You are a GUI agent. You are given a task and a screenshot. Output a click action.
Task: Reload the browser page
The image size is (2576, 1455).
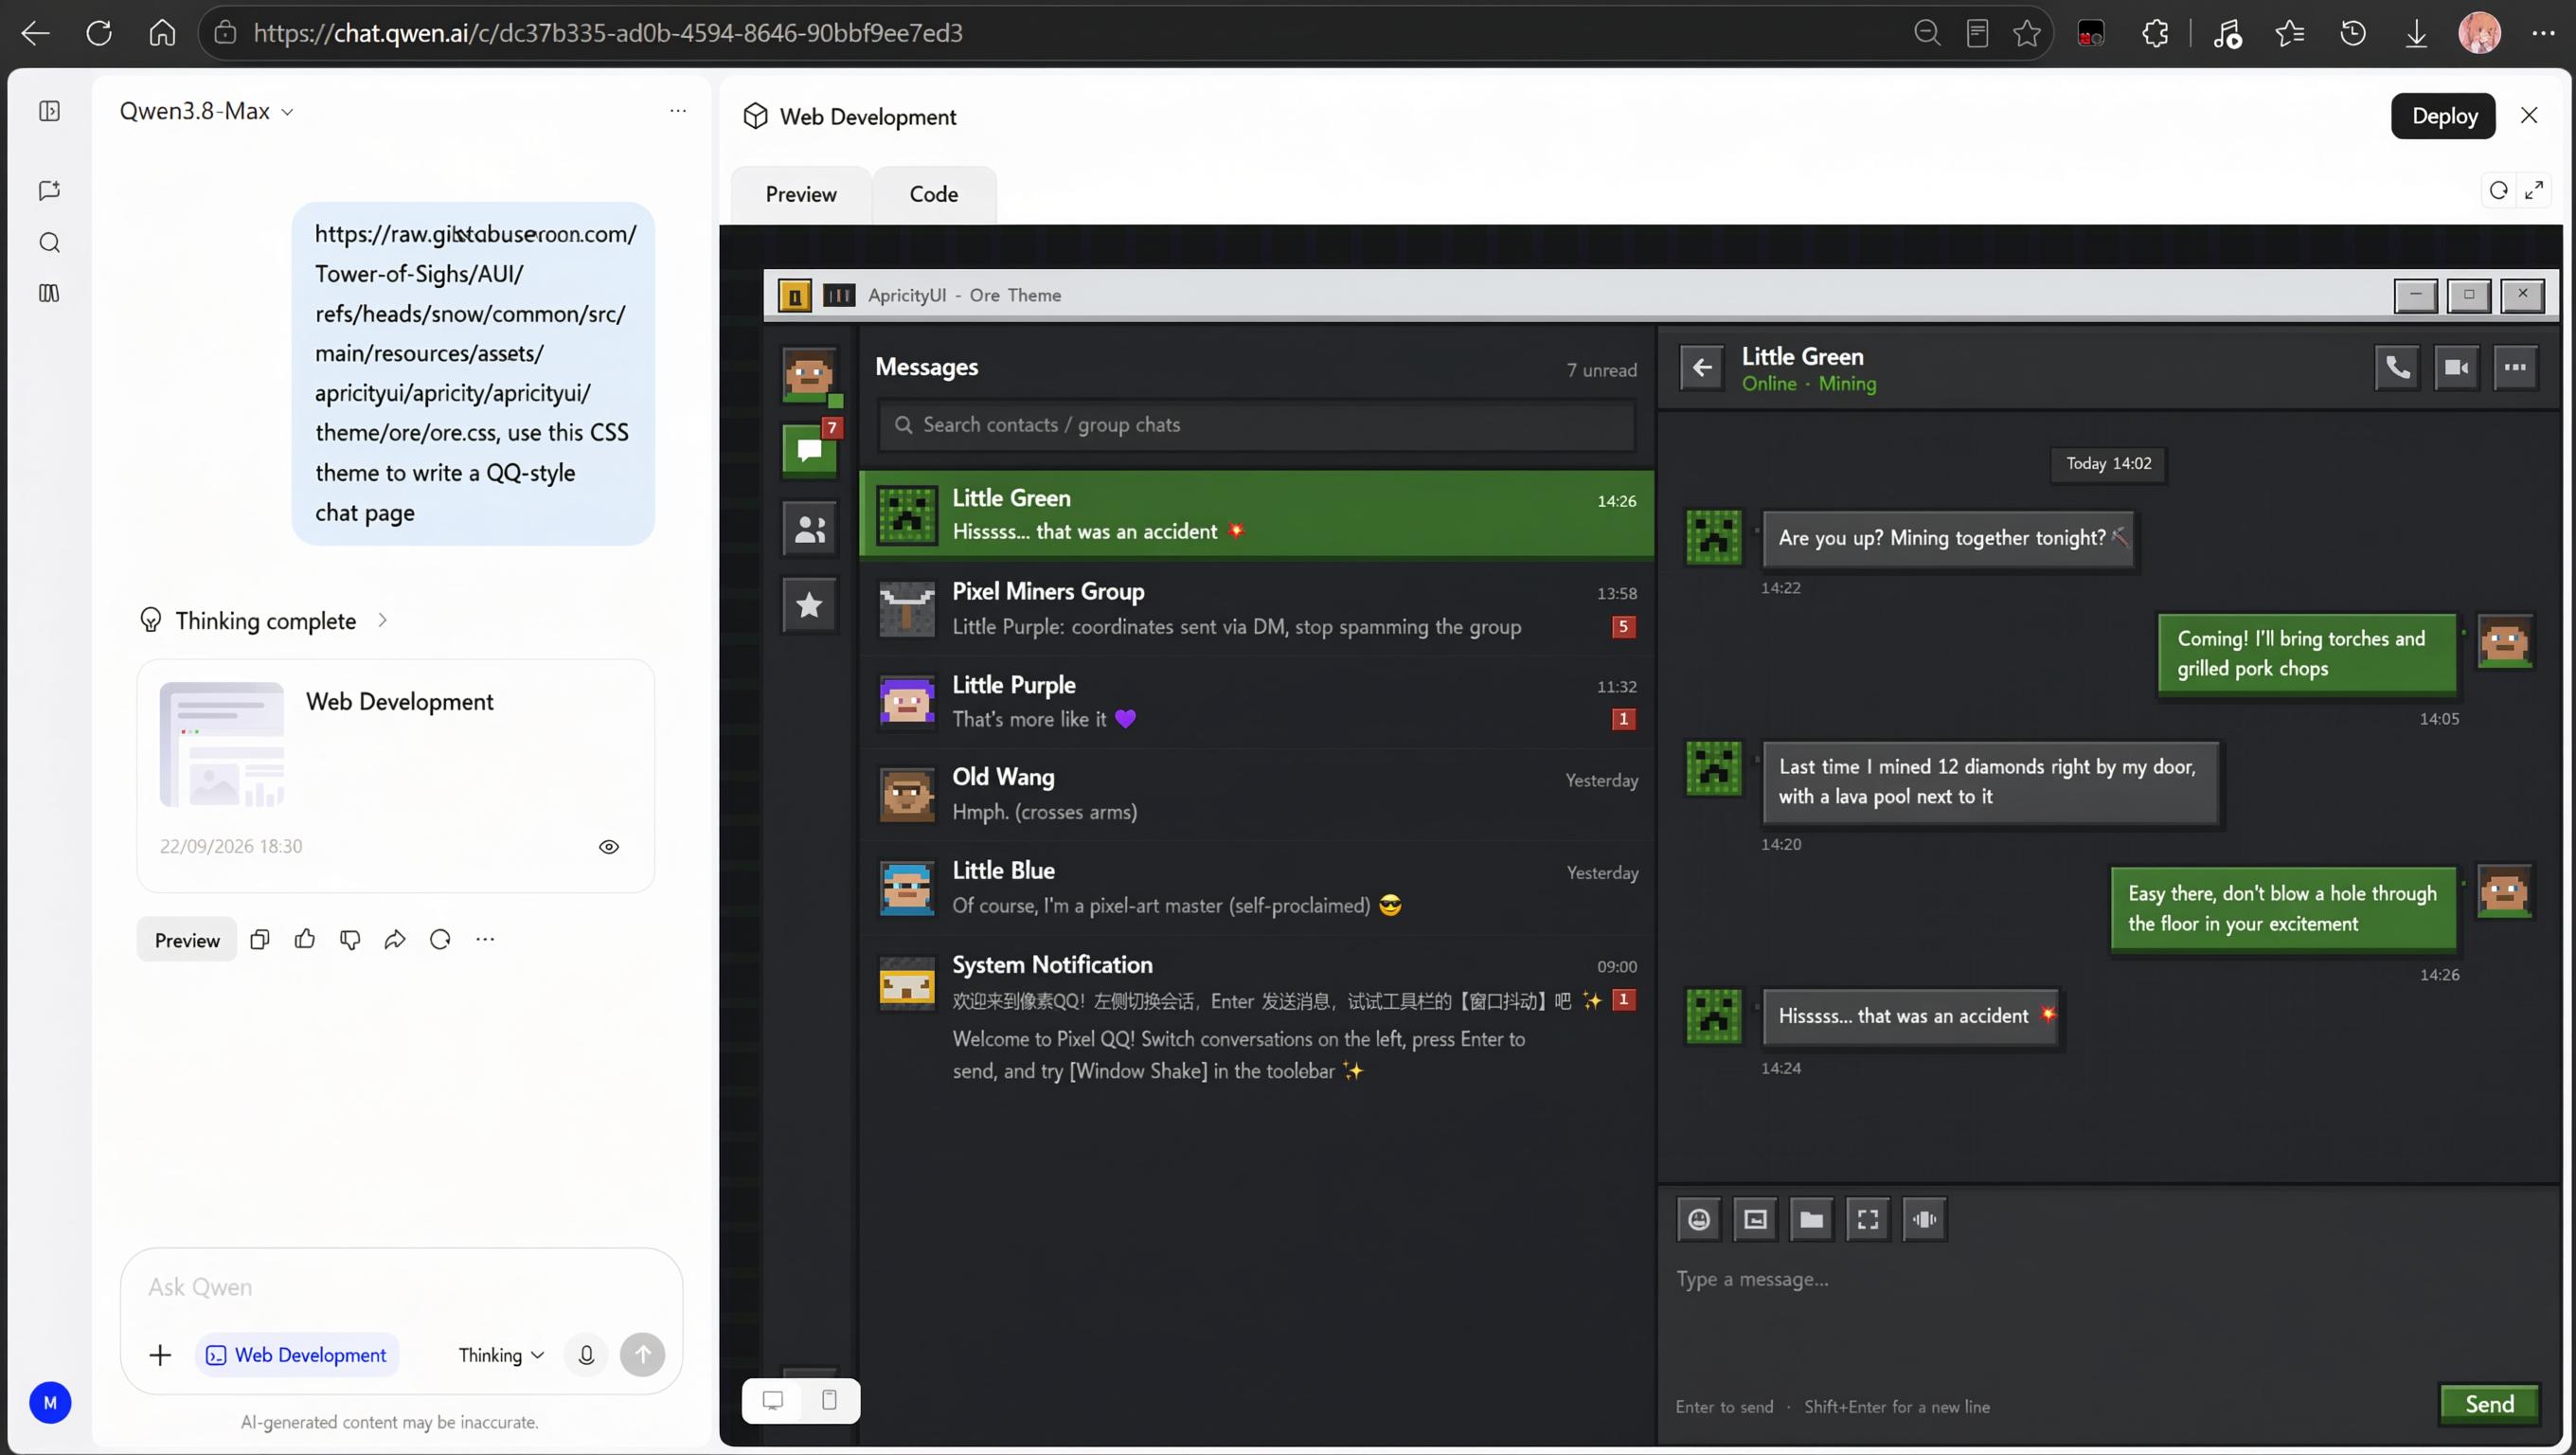click(x=99, y=33)
